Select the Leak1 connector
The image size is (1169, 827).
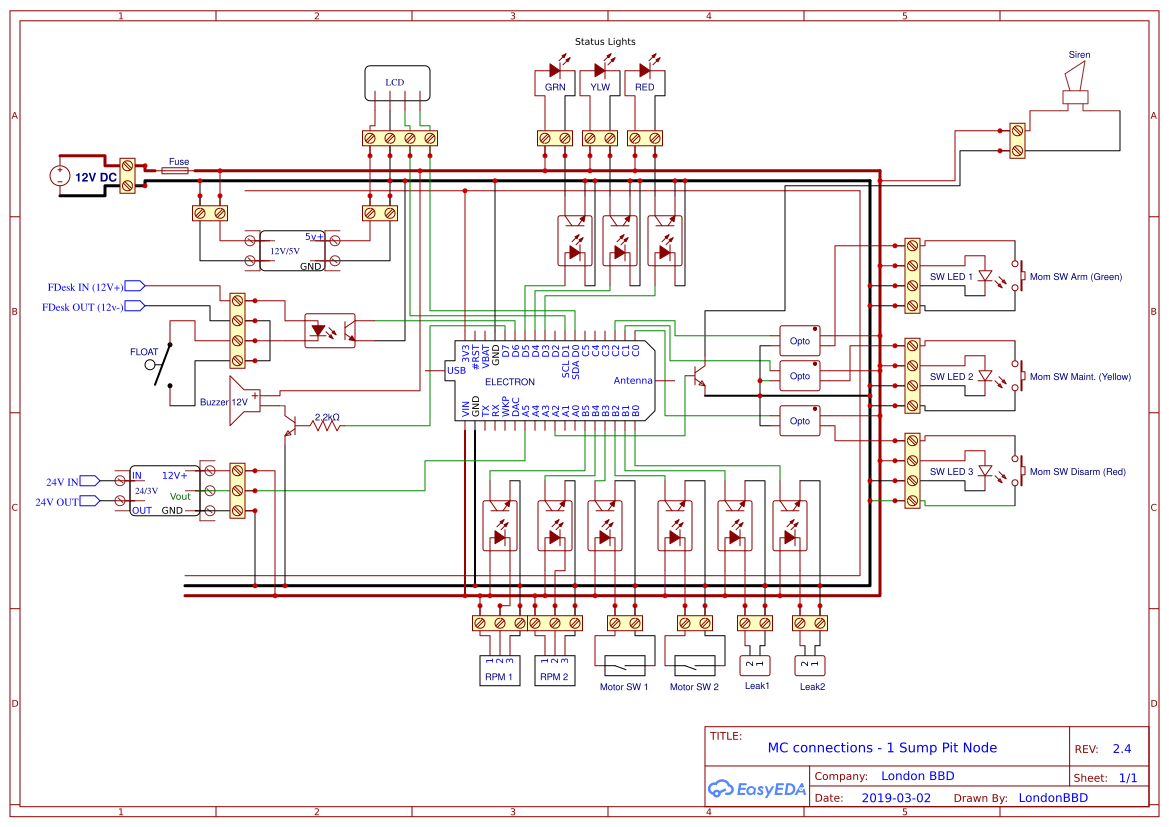click(754, 664)
